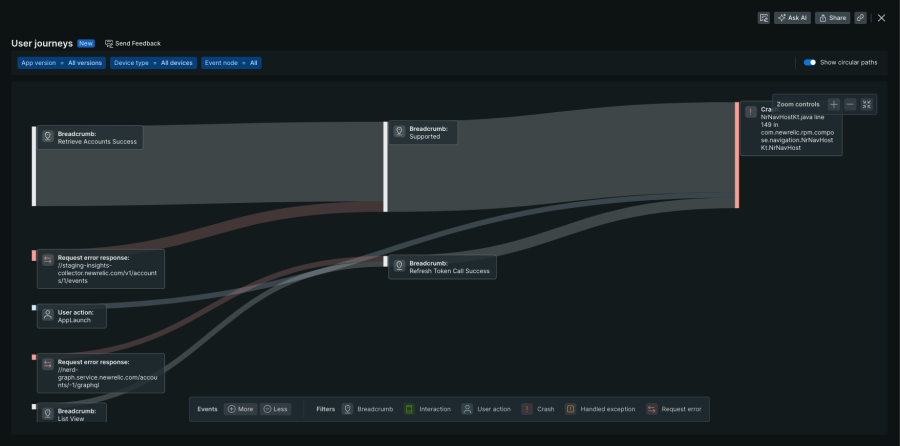Click the zoom in plus icon
This screenshot has height=446, width=900.
coord(834,104)
